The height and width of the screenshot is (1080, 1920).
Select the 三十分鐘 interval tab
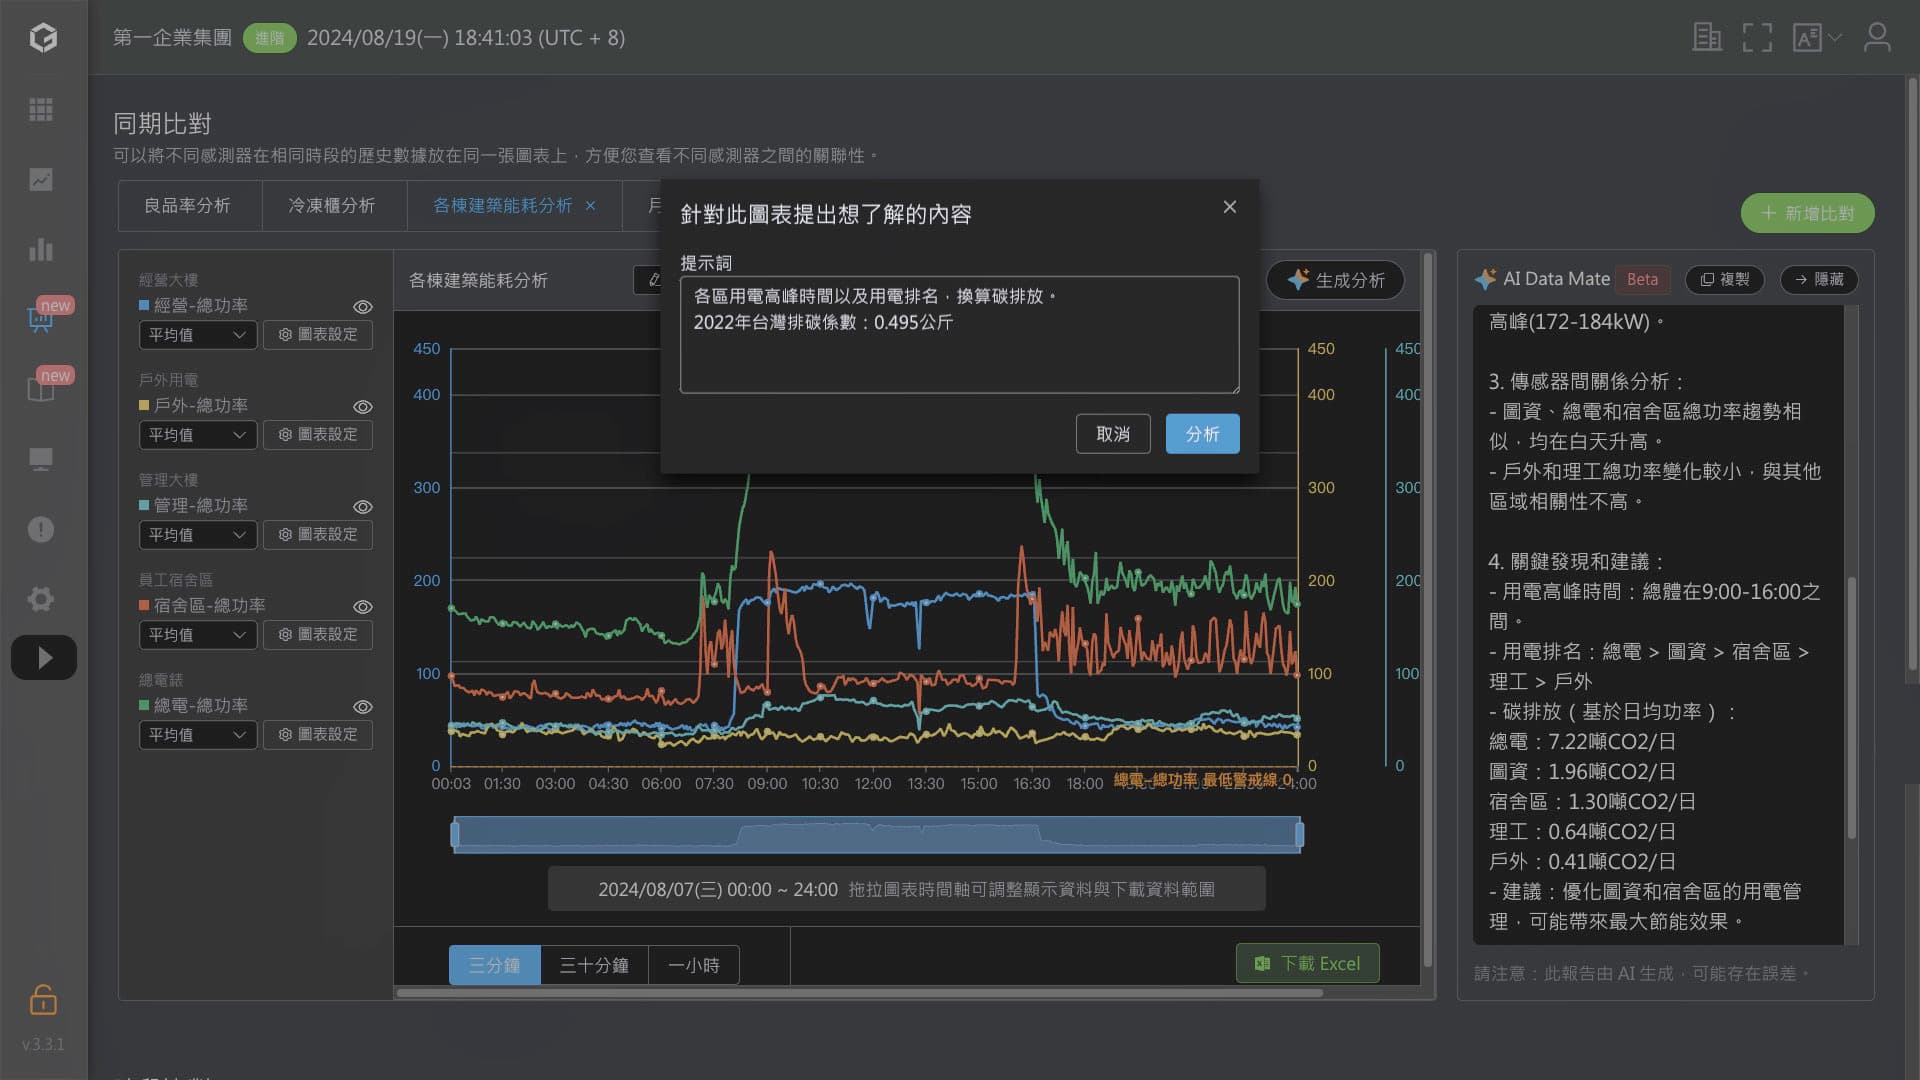click(x=594, y=965)
